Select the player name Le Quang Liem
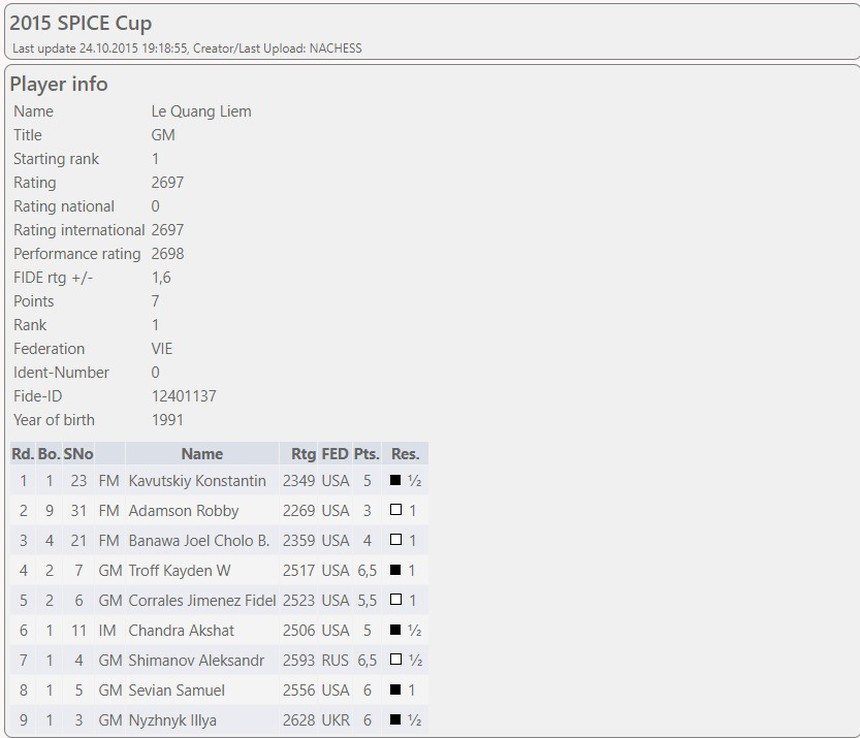 point(201,111)
